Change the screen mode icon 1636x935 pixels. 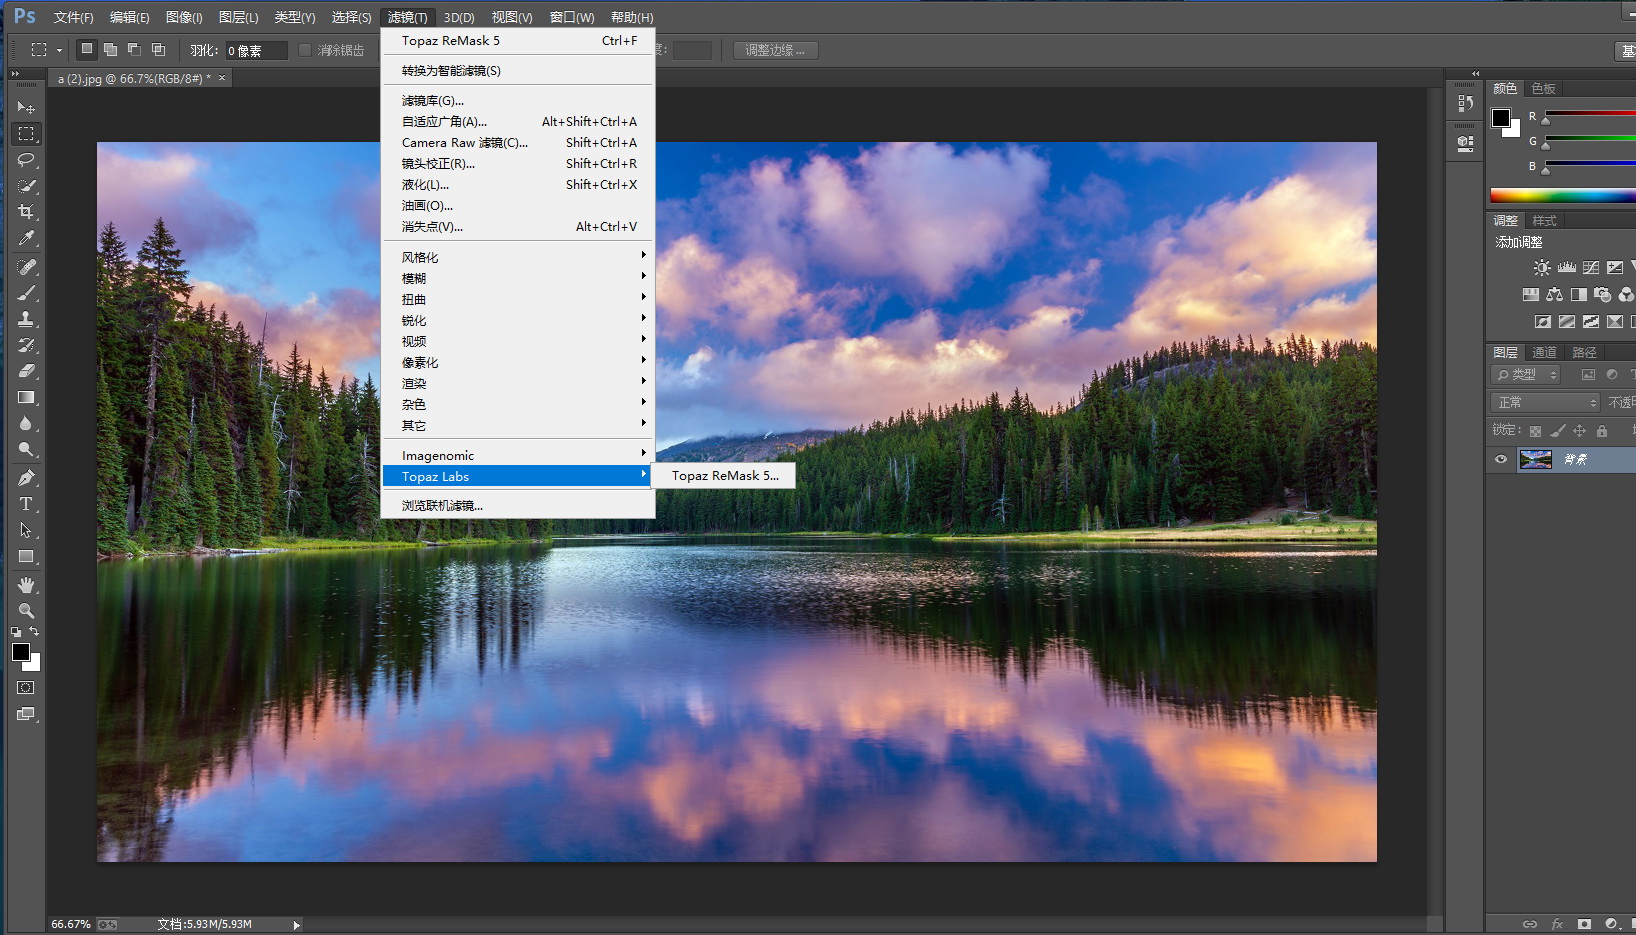(x=26, y=714)
